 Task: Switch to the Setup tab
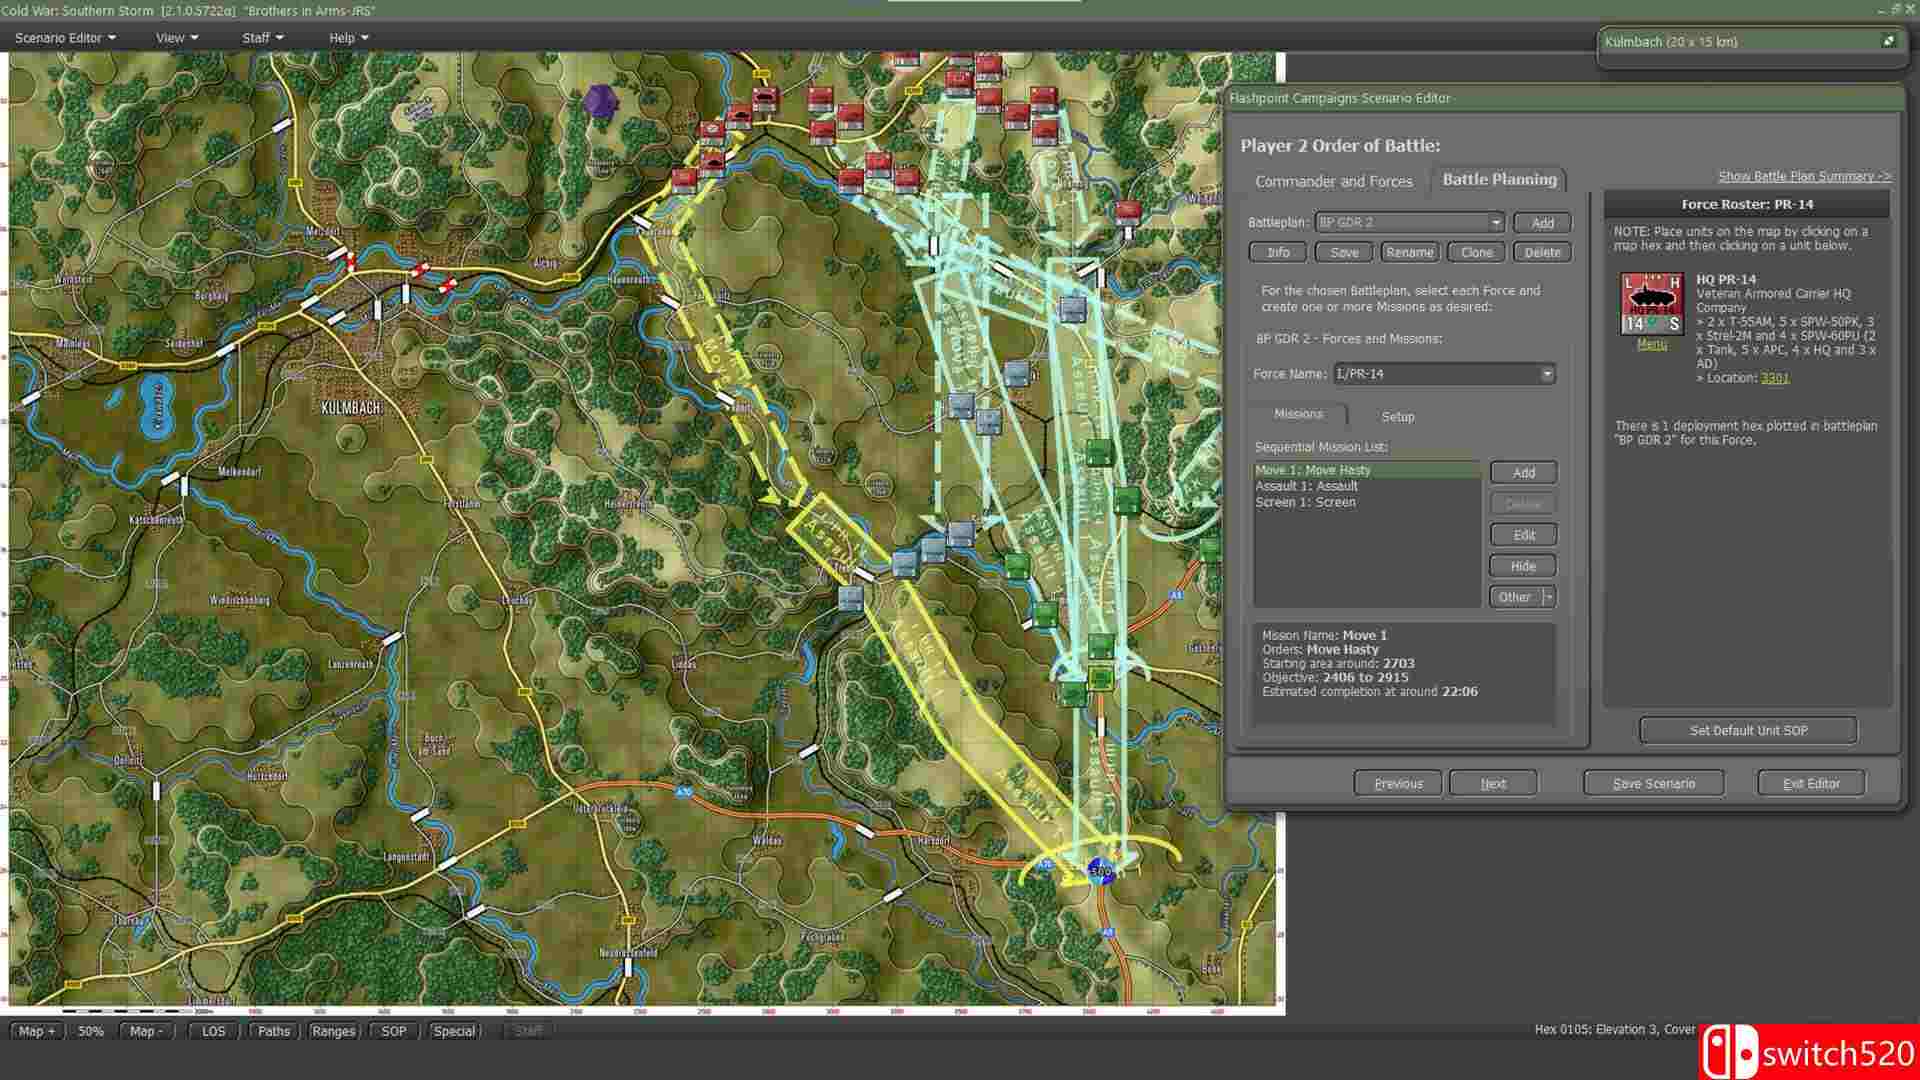point(1397,417)
